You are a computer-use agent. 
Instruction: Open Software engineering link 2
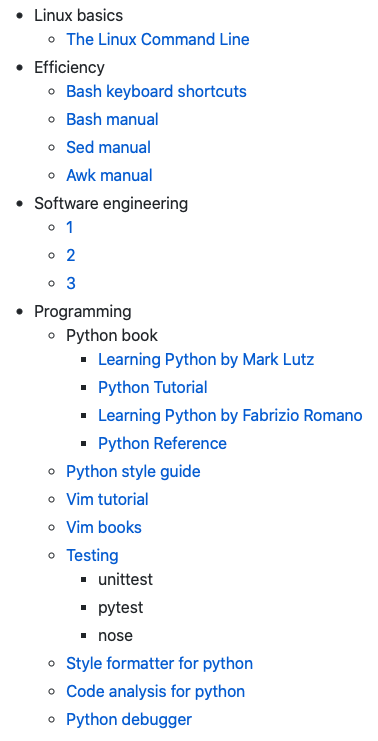point(70,256)
